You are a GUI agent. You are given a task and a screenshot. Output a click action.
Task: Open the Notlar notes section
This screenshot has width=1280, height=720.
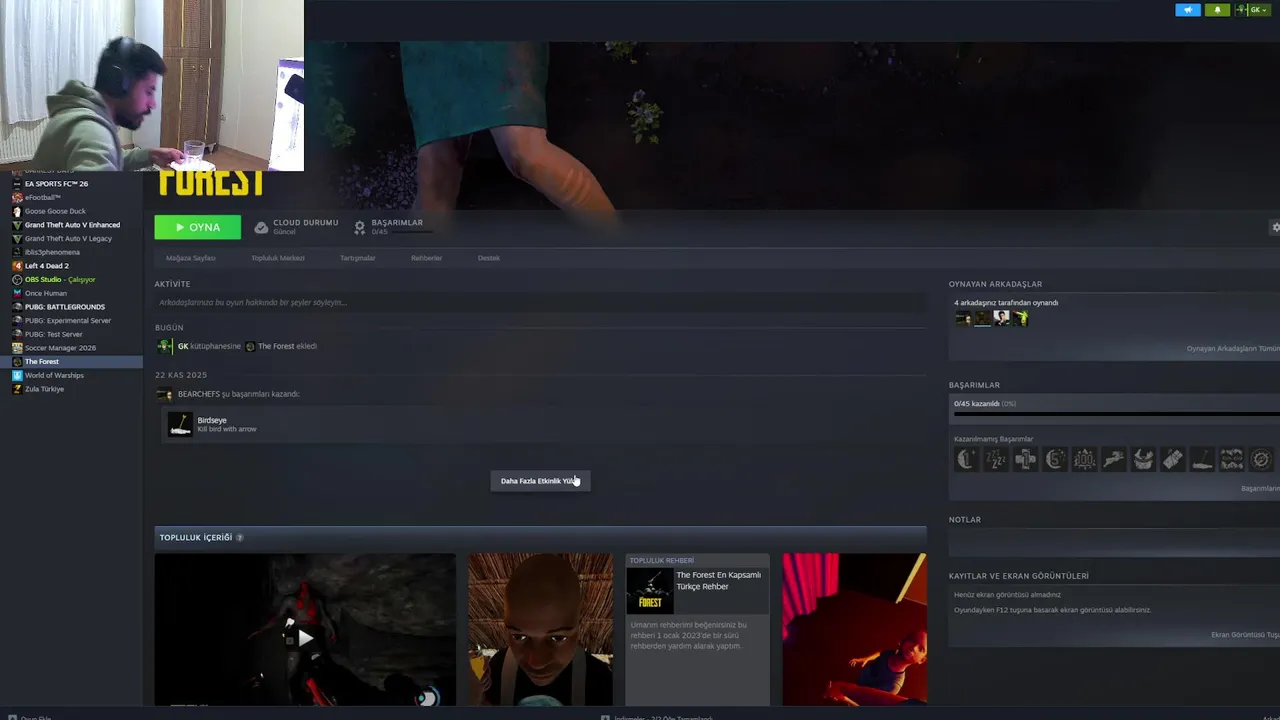coord(1114,545)
